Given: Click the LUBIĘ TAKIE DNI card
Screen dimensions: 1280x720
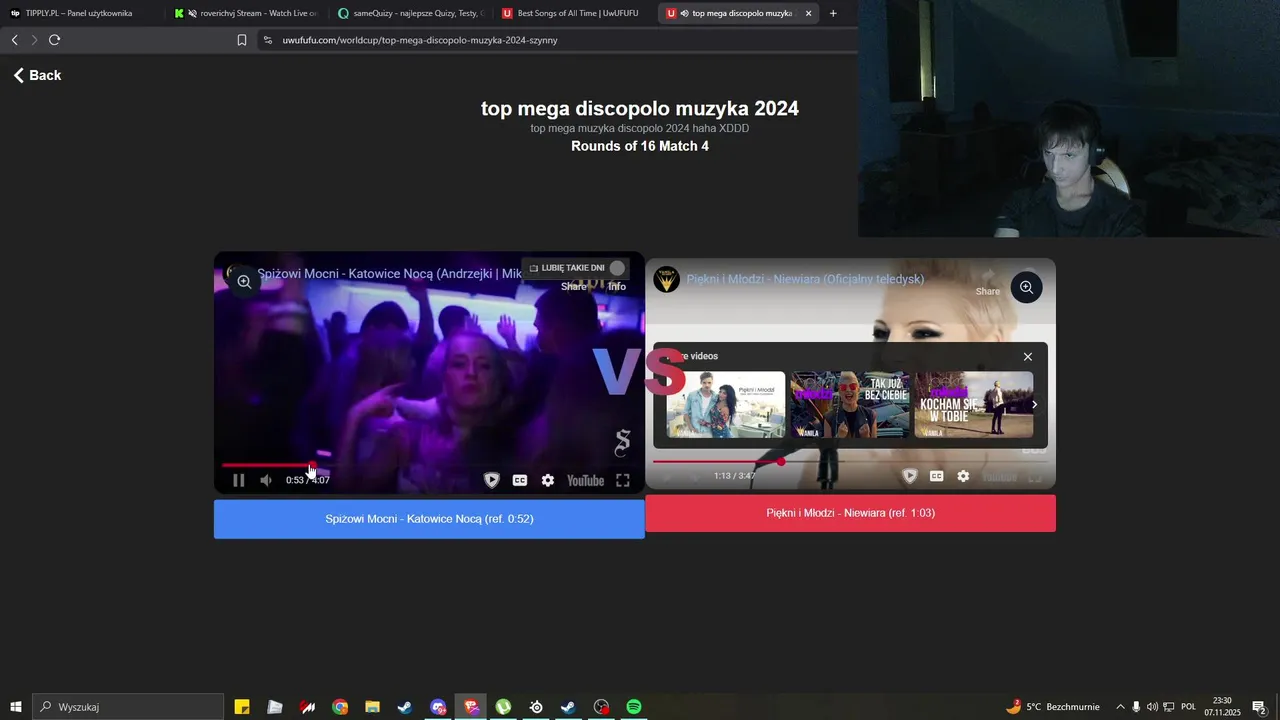Looking at the screenshot, I should pyautogui.click(x=578, y=268).
